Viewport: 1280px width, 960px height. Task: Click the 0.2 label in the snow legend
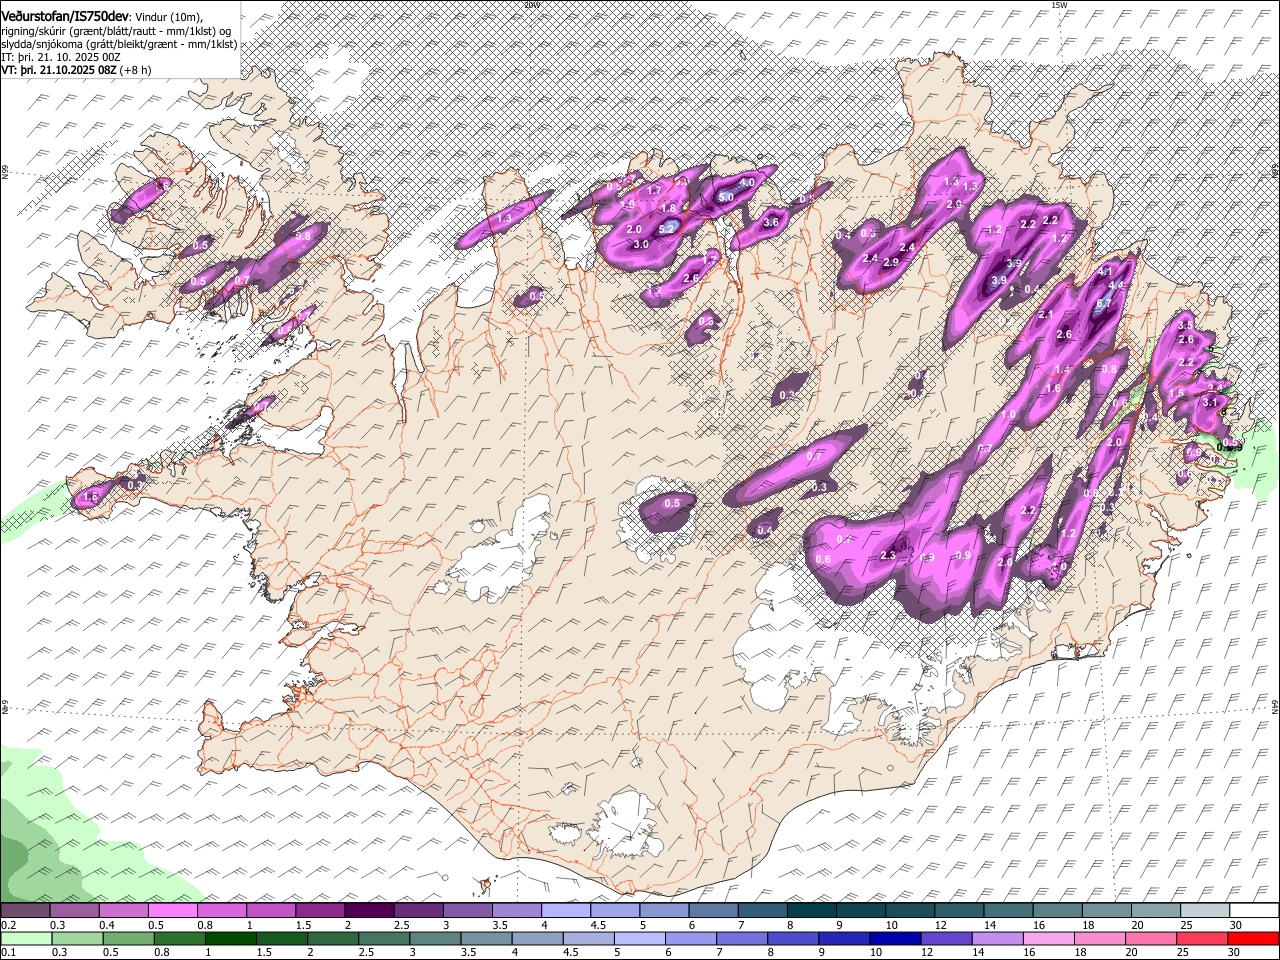click(8, 924)
